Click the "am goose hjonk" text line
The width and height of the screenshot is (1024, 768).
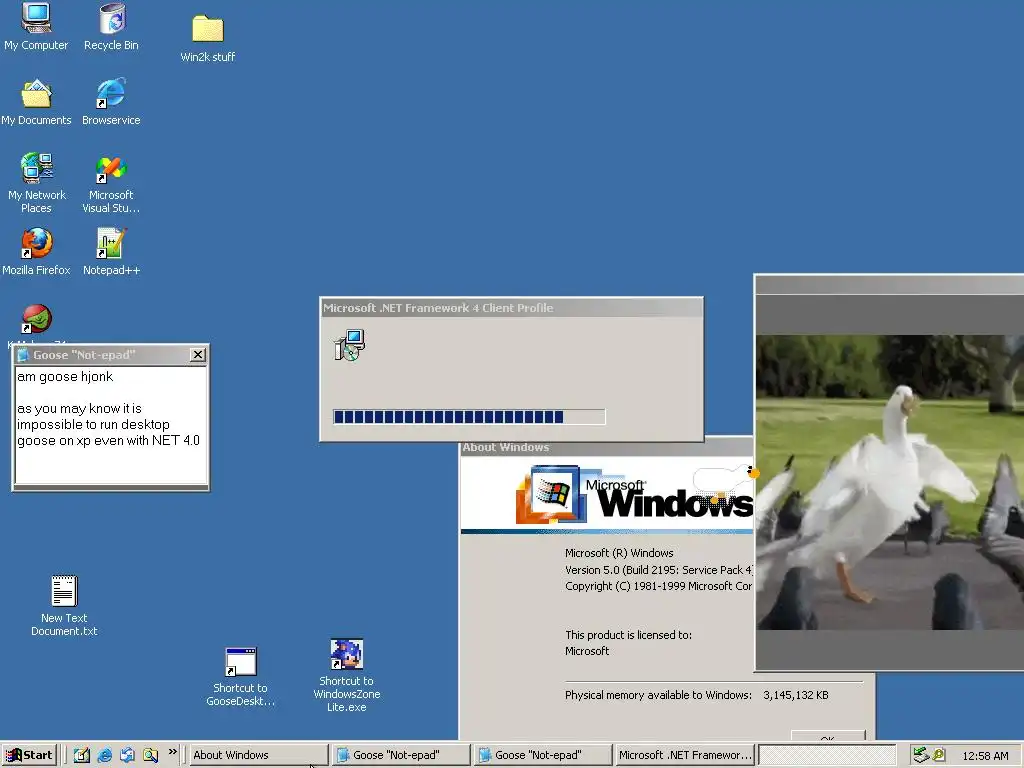click(x=65, y=377)
